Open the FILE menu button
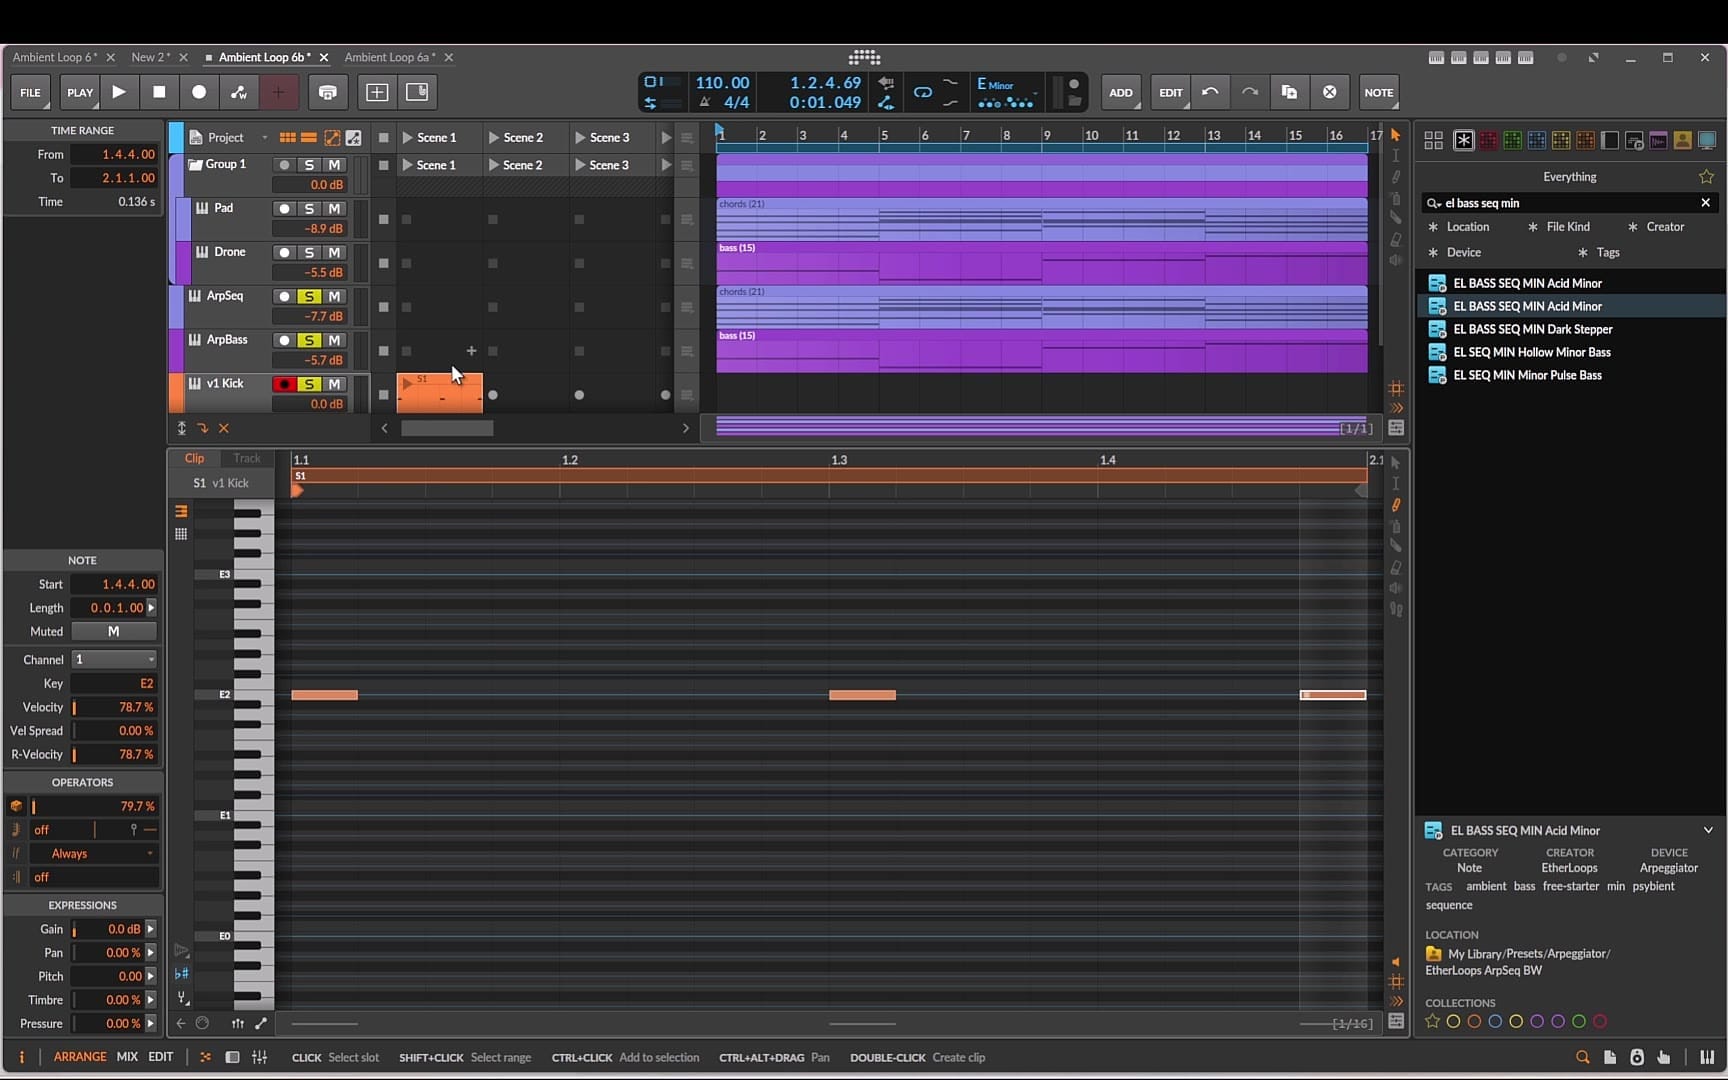Screen dimensions: 1728x1080 (x=31, y=92)
